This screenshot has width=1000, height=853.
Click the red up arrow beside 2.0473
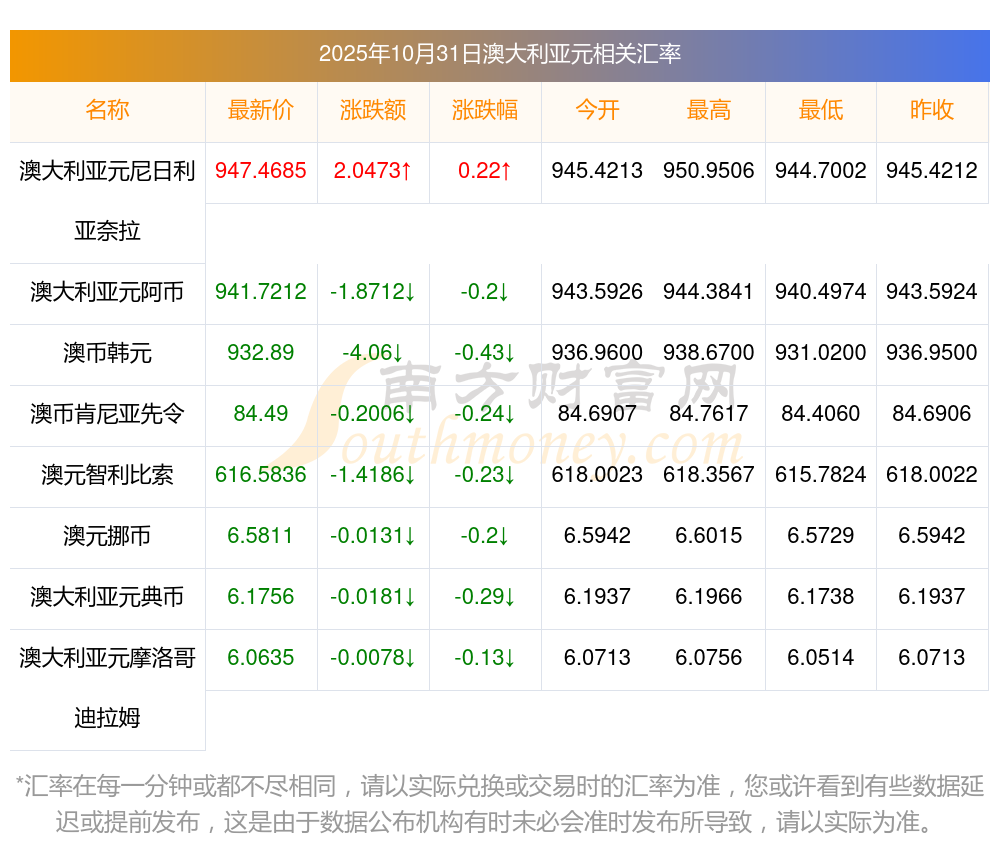click(x=406, y=171)
